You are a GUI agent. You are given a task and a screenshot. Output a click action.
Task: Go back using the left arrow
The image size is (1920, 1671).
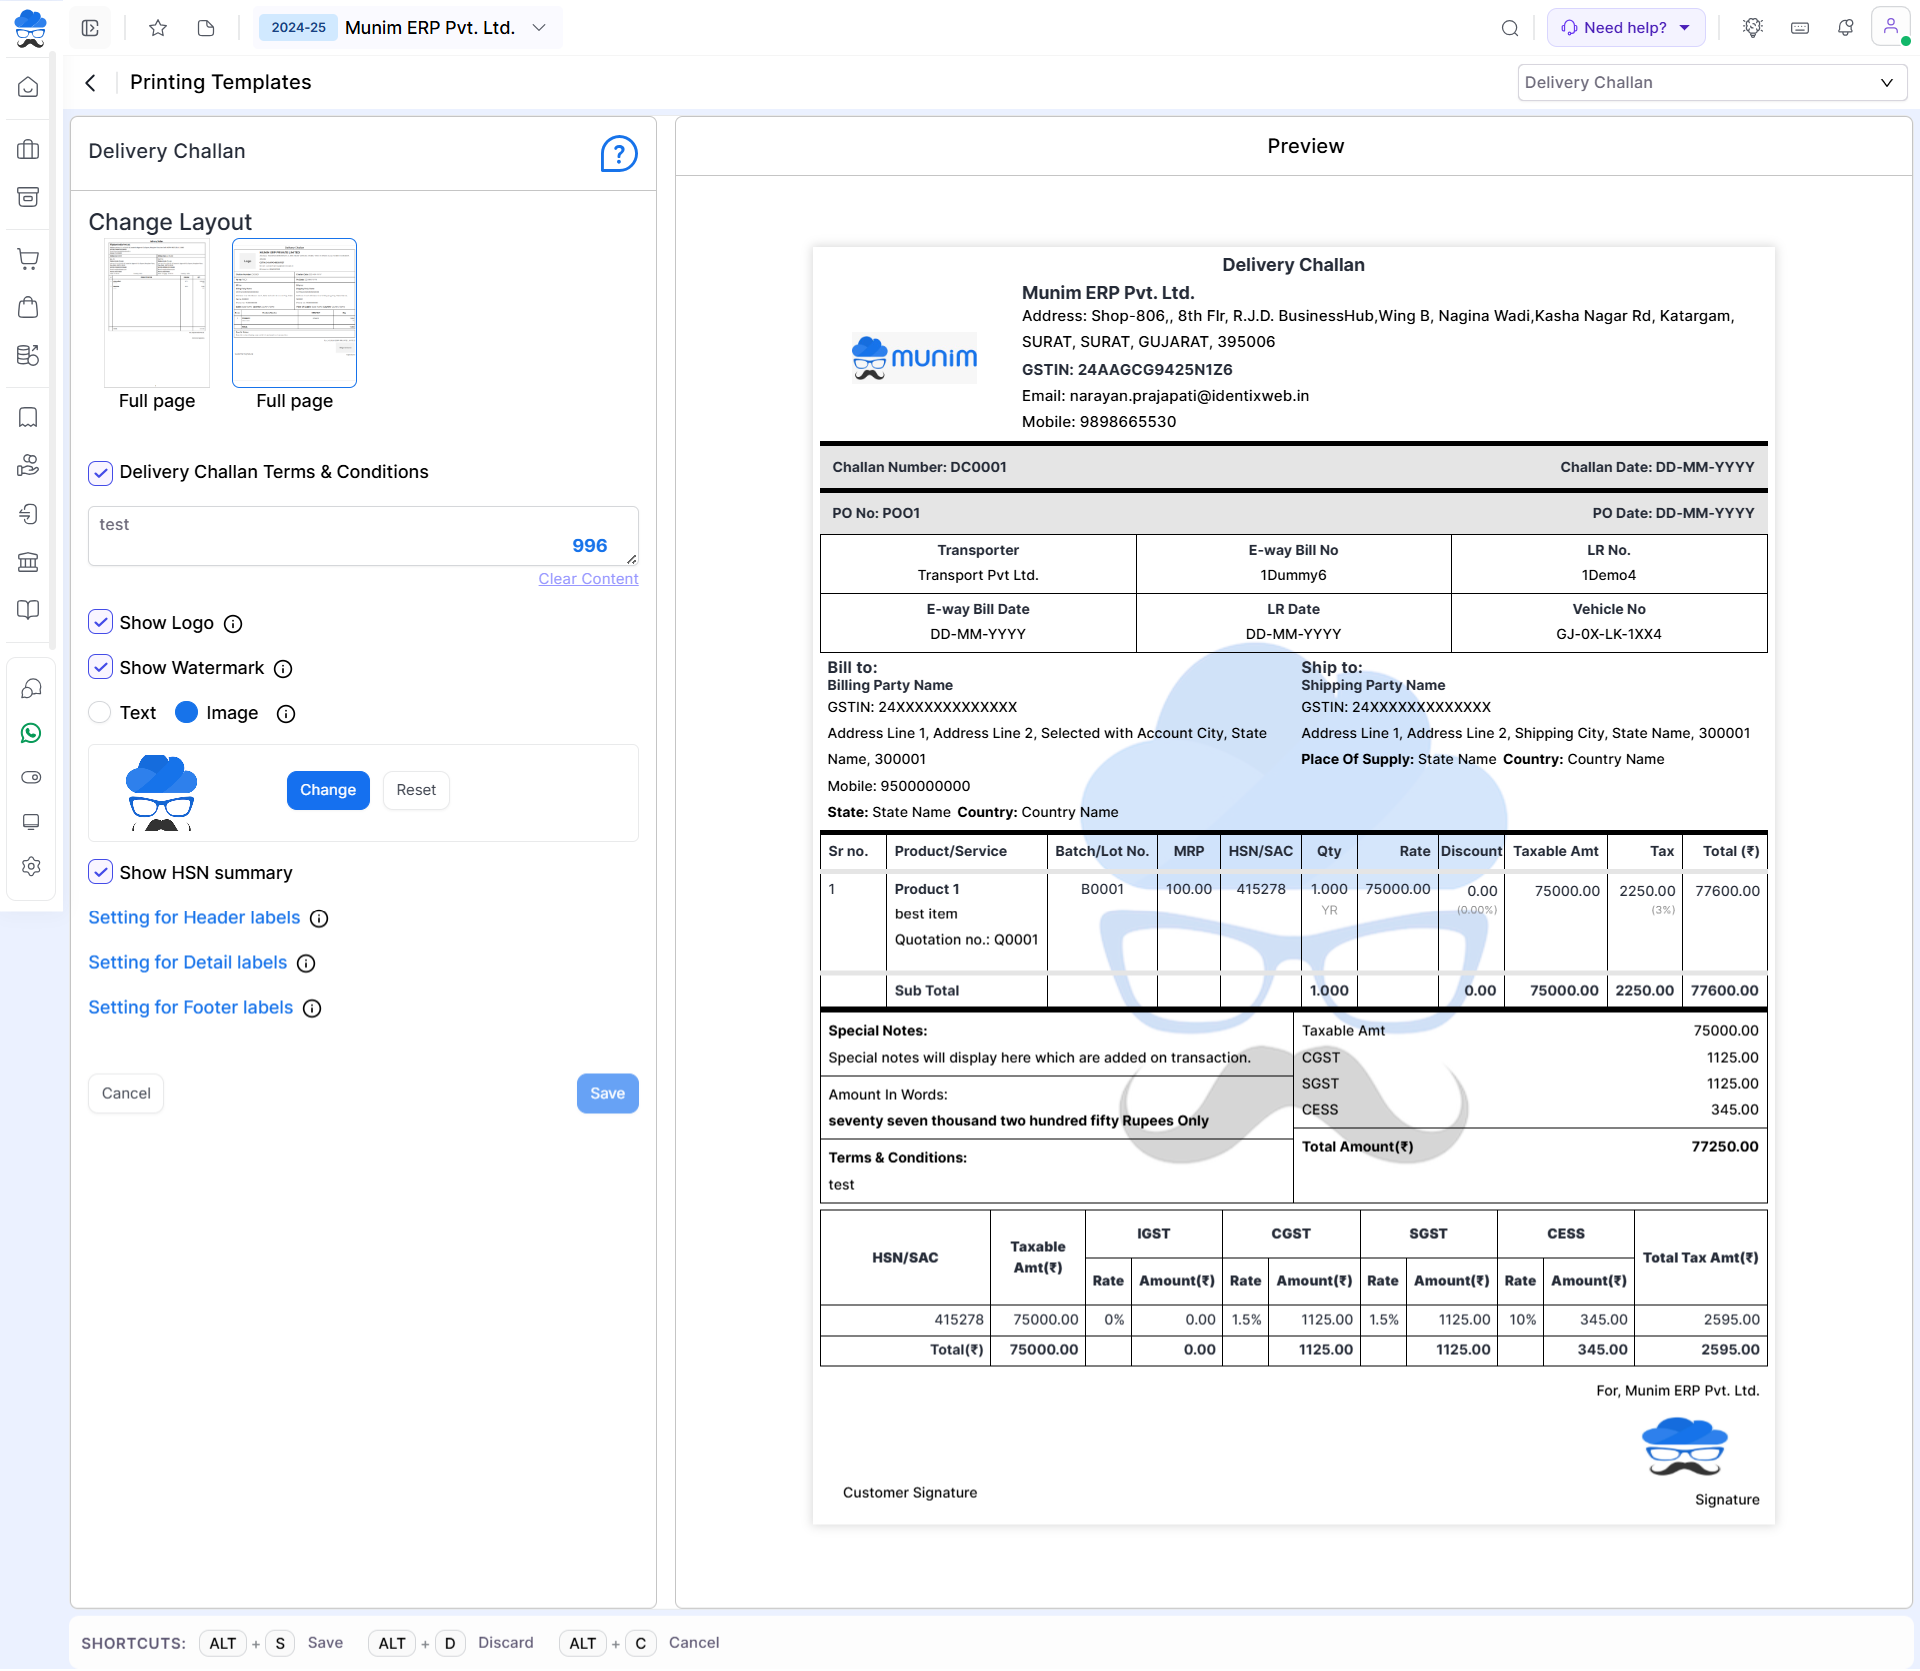click(x=91, y=83)
